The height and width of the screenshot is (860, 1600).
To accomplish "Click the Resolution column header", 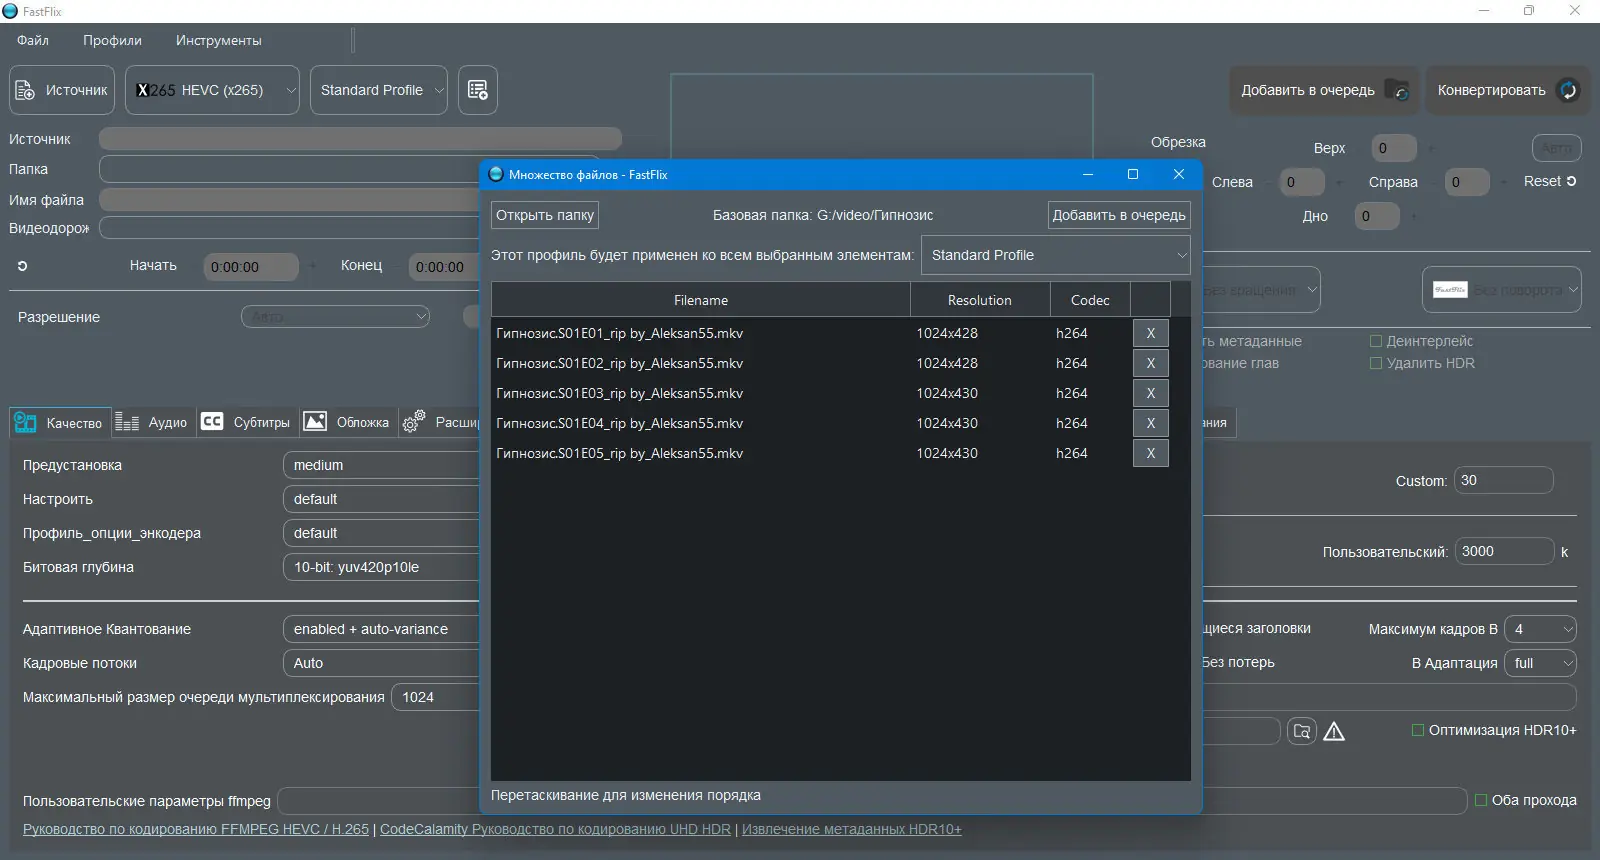I will [x=980, y=300].
